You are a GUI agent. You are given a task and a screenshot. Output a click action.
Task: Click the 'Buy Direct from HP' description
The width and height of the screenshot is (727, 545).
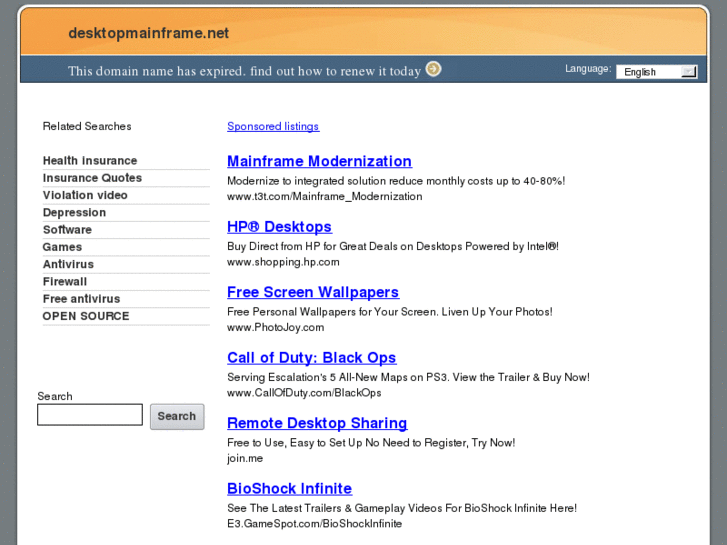point(393,246)
